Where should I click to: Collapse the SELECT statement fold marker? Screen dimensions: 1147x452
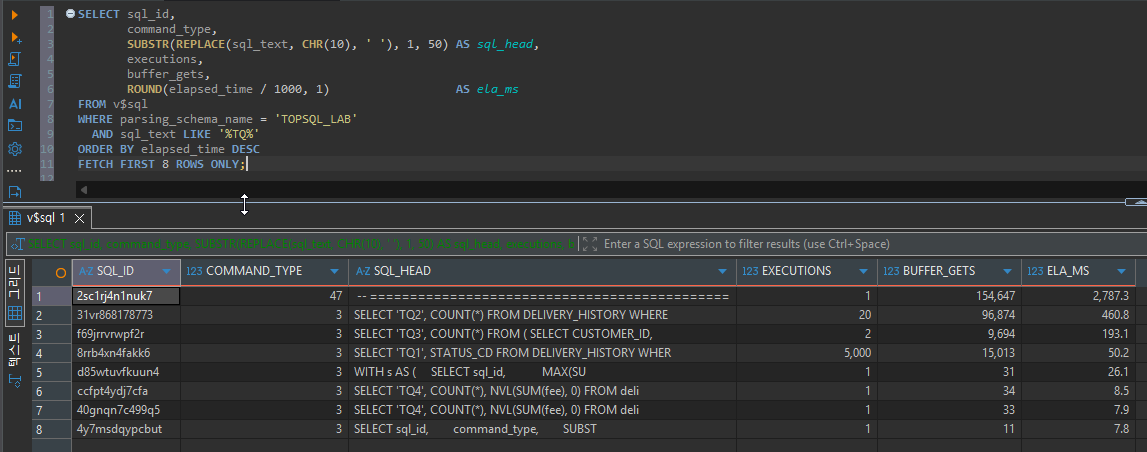pos(70,13)
